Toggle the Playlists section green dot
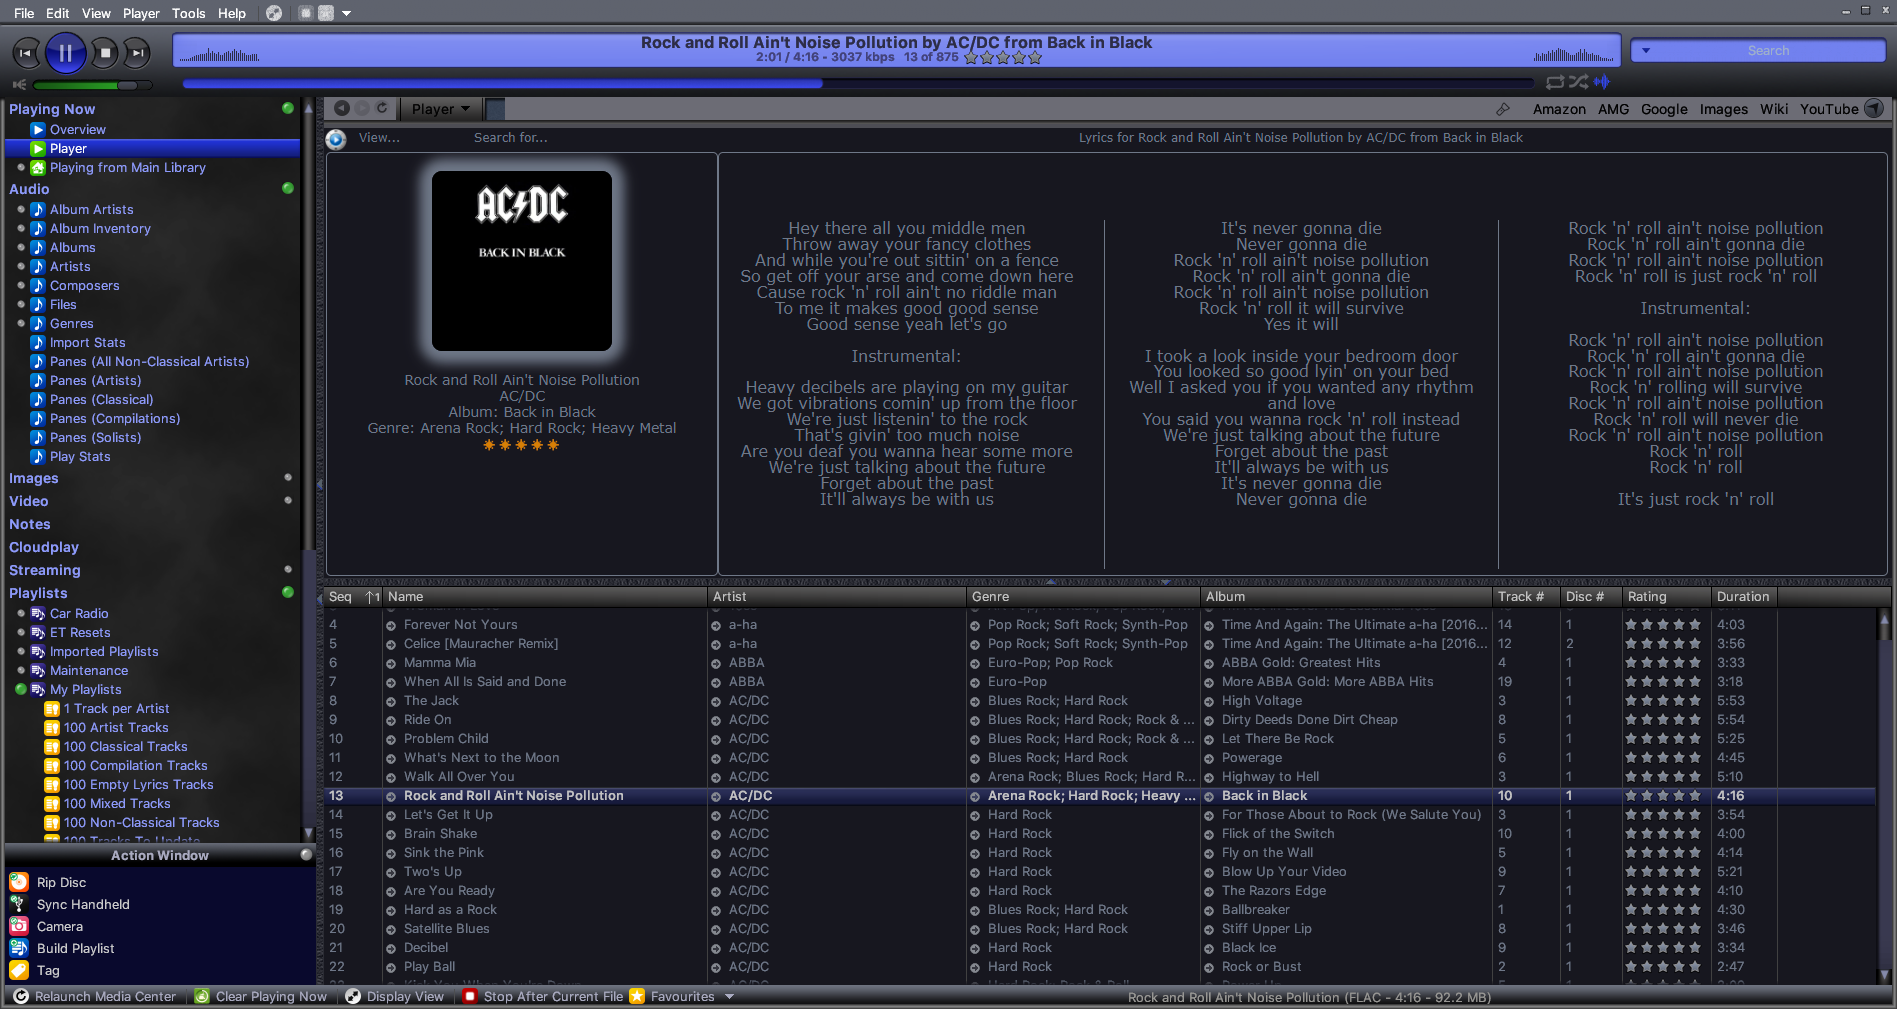 [288, 592]
